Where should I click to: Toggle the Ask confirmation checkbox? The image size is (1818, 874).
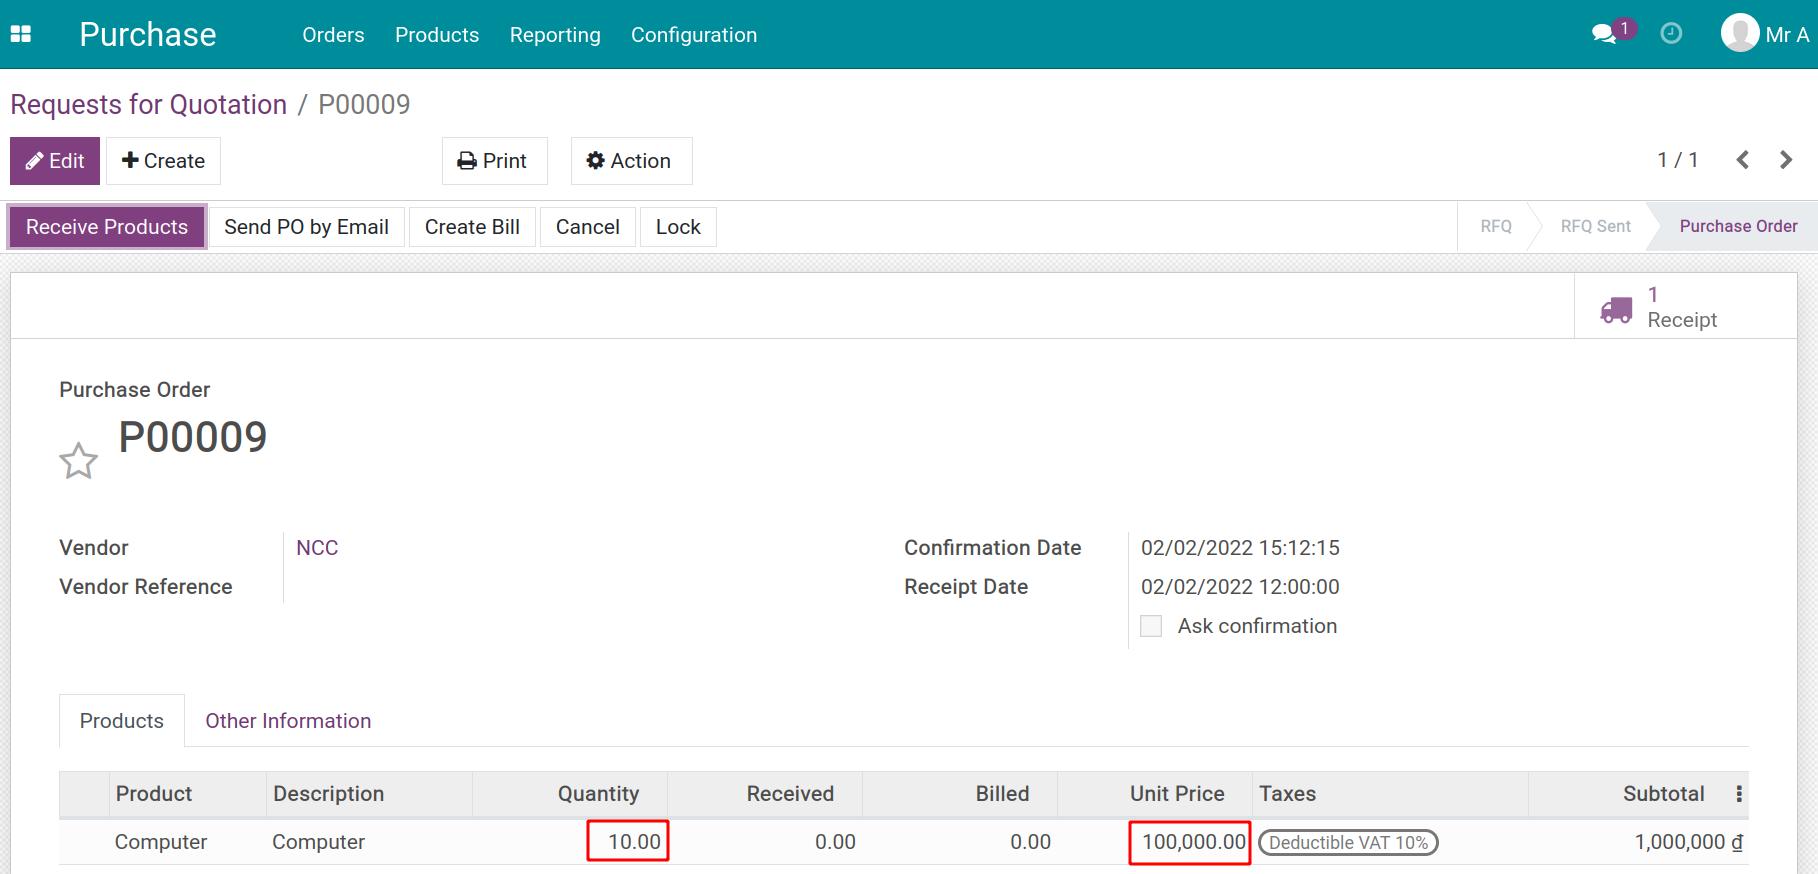(1151, 626)
